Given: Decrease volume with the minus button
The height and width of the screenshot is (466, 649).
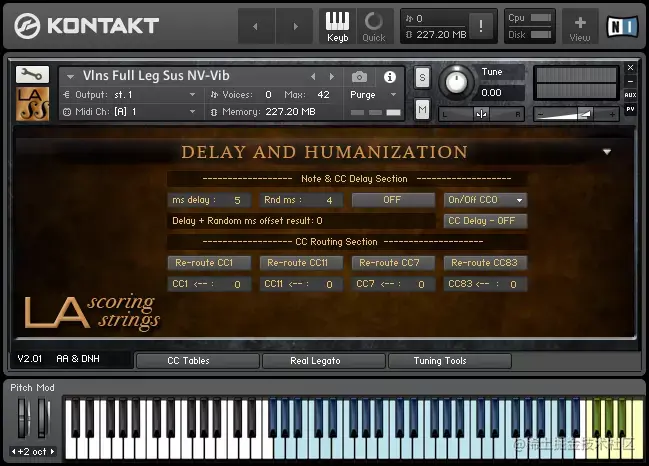Looking at the screenshot, I should 541,114.
